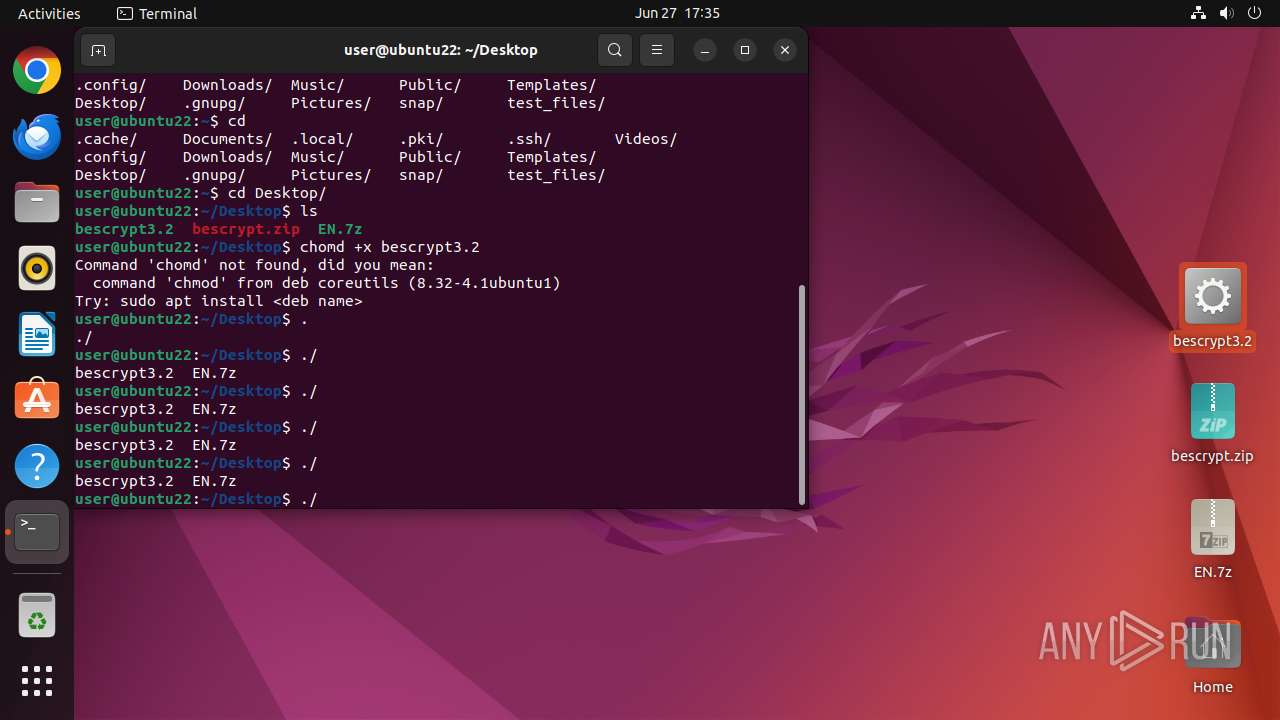Select bescrypt.zip archive on desktop
1280x720 pixels.
coord(1212,411)
